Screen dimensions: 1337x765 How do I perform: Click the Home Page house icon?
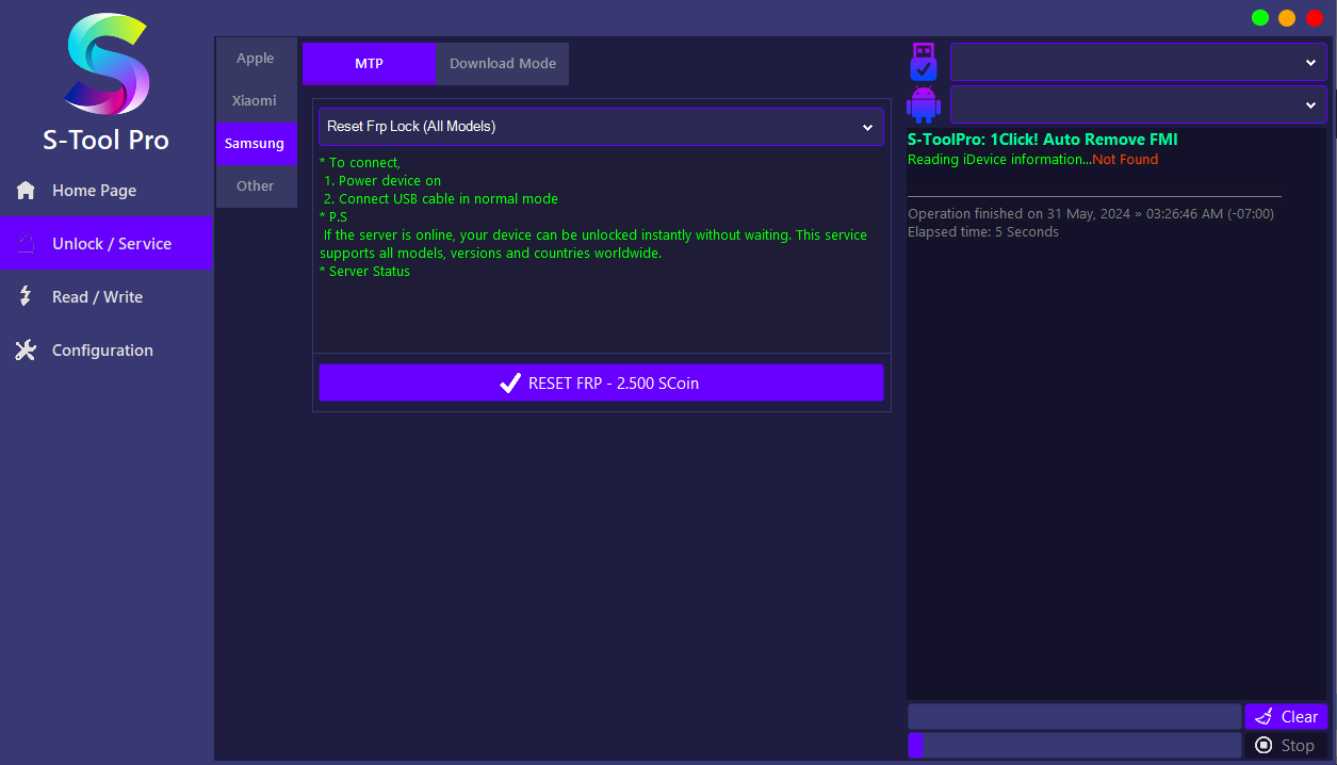(26, 190)
